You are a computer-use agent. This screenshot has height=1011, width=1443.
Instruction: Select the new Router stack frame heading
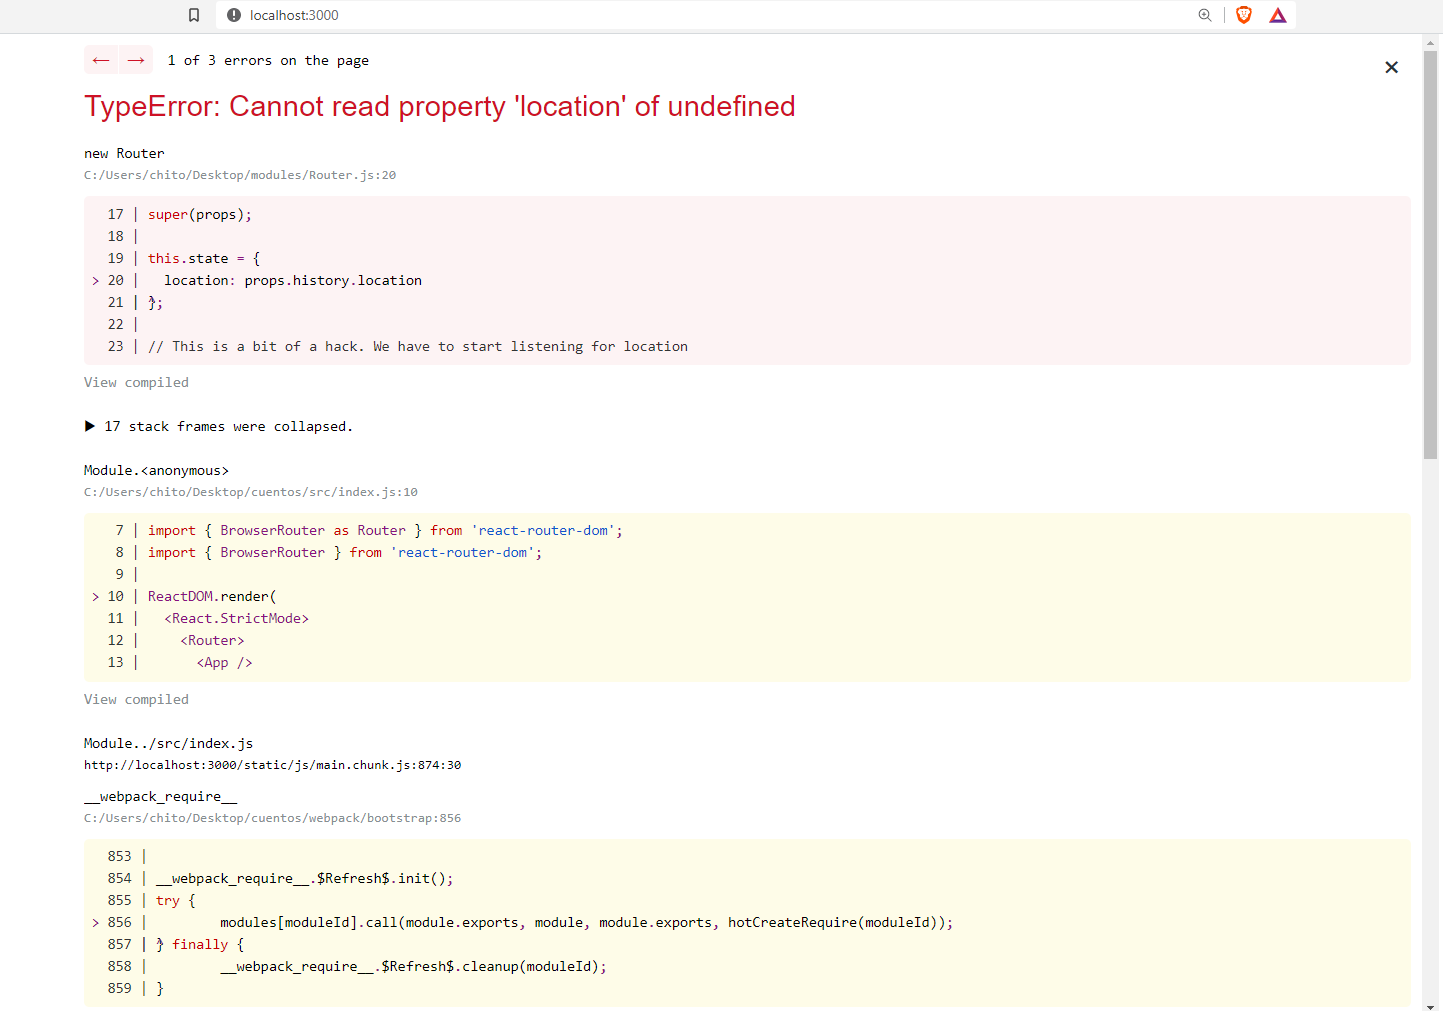coord(124,153)
